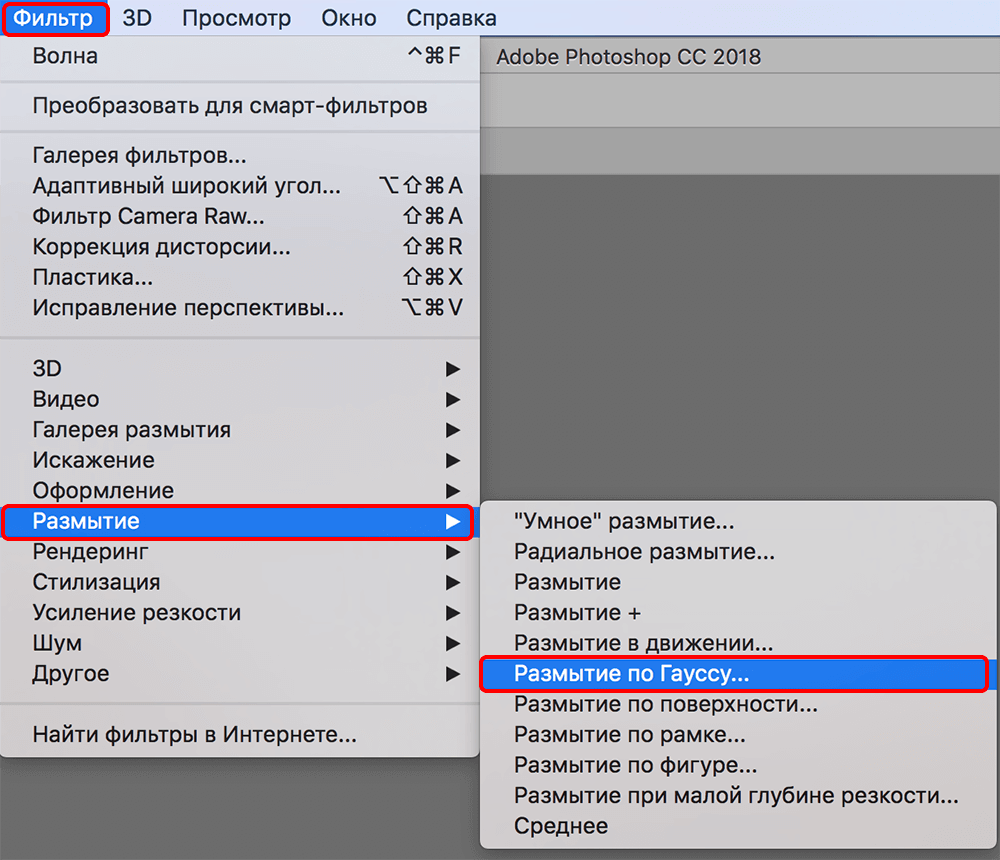Open the Справка menu
The image size is (1000, 860).
click(451, 18)
